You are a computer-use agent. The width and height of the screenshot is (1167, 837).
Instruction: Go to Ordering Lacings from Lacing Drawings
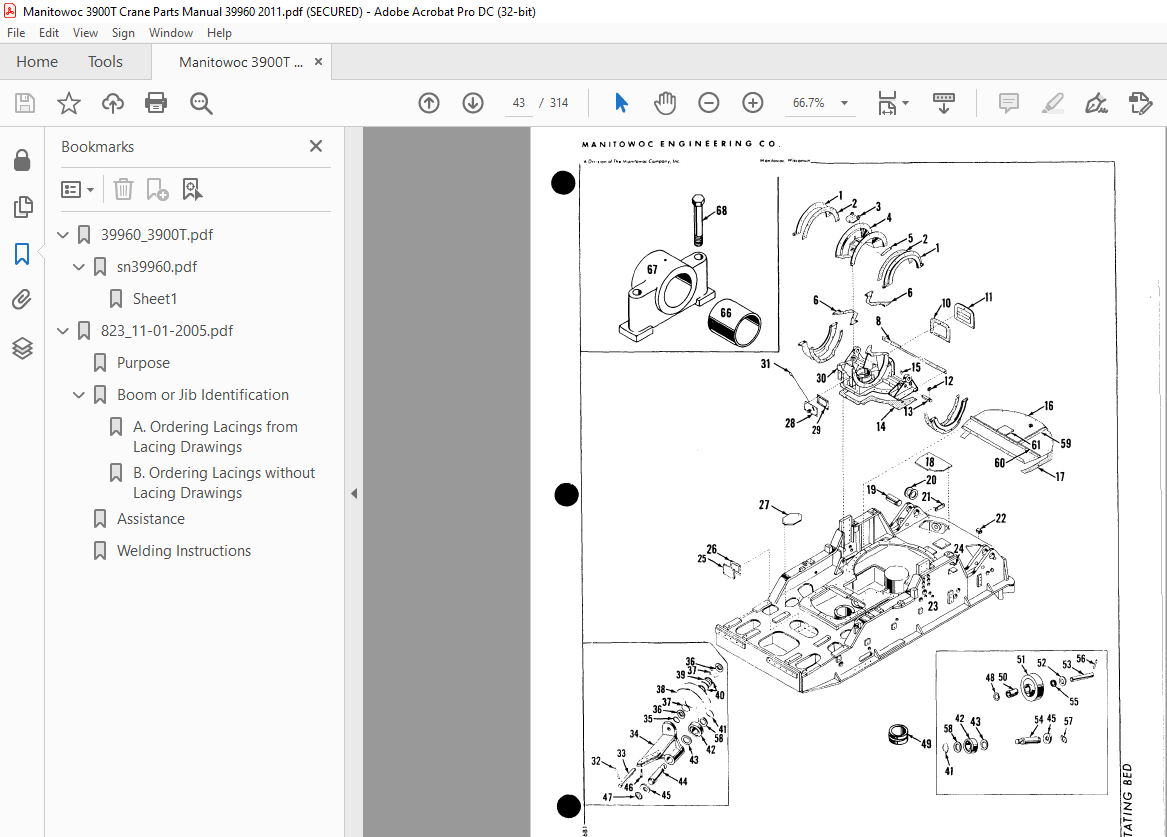tap(215, 437)
